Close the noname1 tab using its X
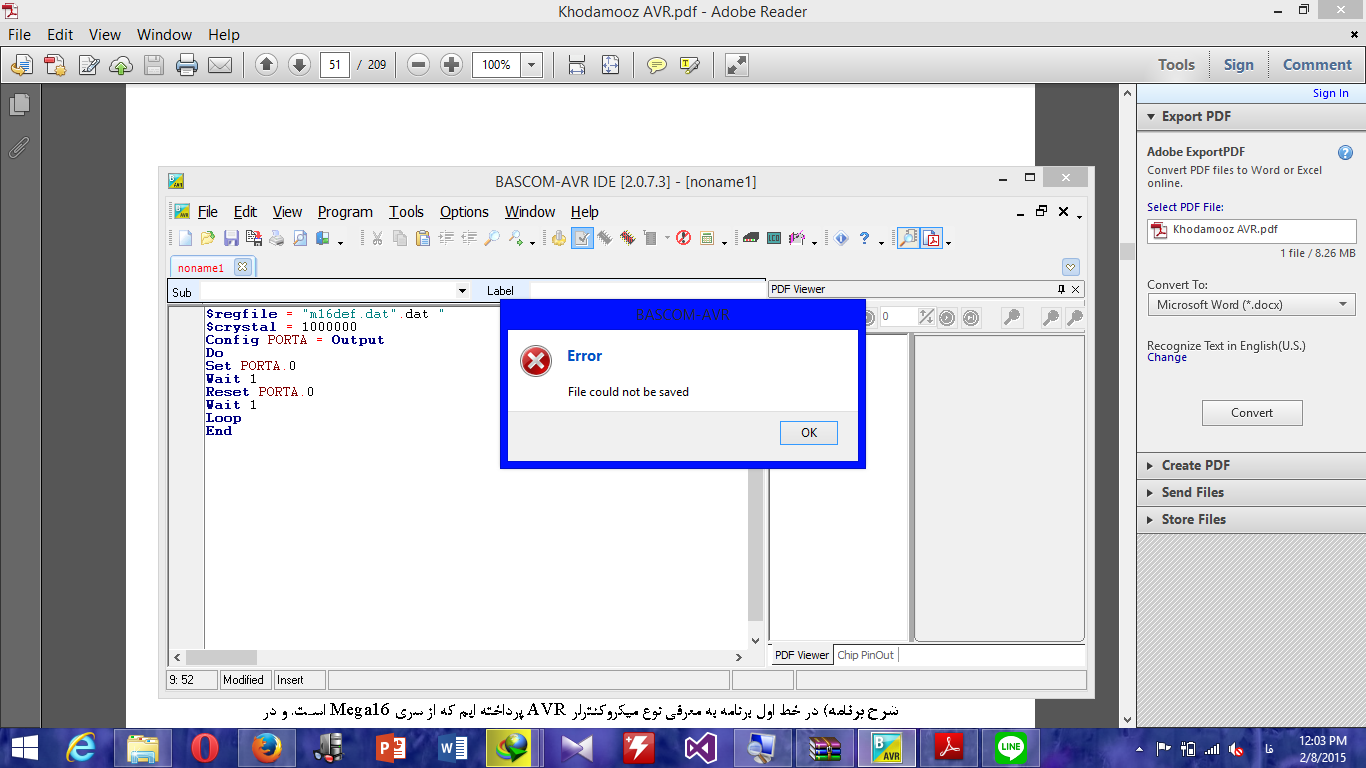1366x768 pixels. click(x=242, y=267)
